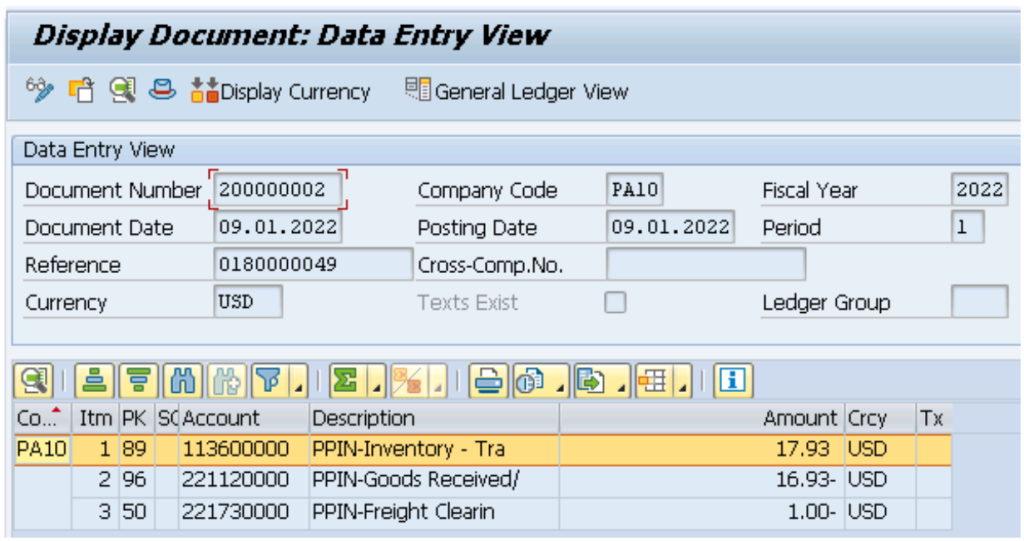Viewport: 1024px width, 541px height.
Task: Open the Views icon with dropdown
Action: click(541, 381)
